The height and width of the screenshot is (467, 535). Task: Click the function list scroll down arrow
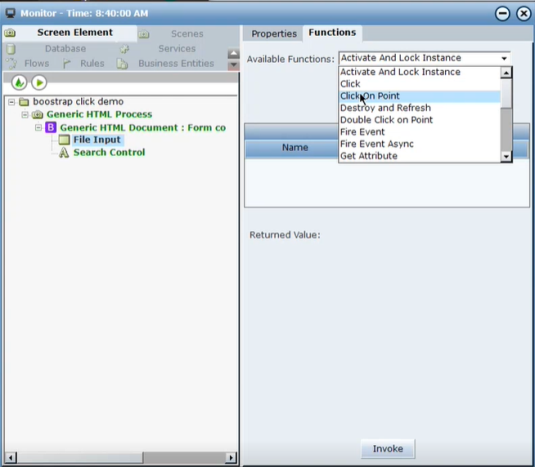pyautogui.click(x=506, y=157)
